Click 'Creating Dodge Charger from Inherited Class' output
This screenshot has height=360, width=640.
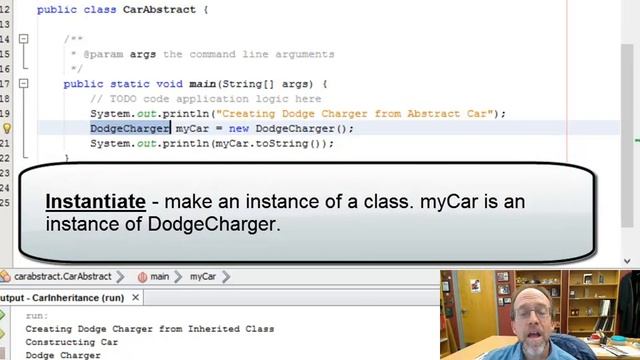(x=150, y=329)
